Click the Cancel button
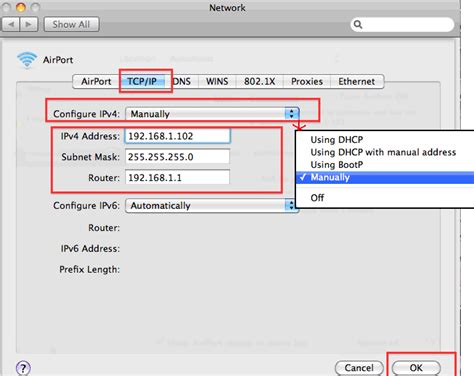The height and width of the screenshot is (376, 474). coord(359,368)
